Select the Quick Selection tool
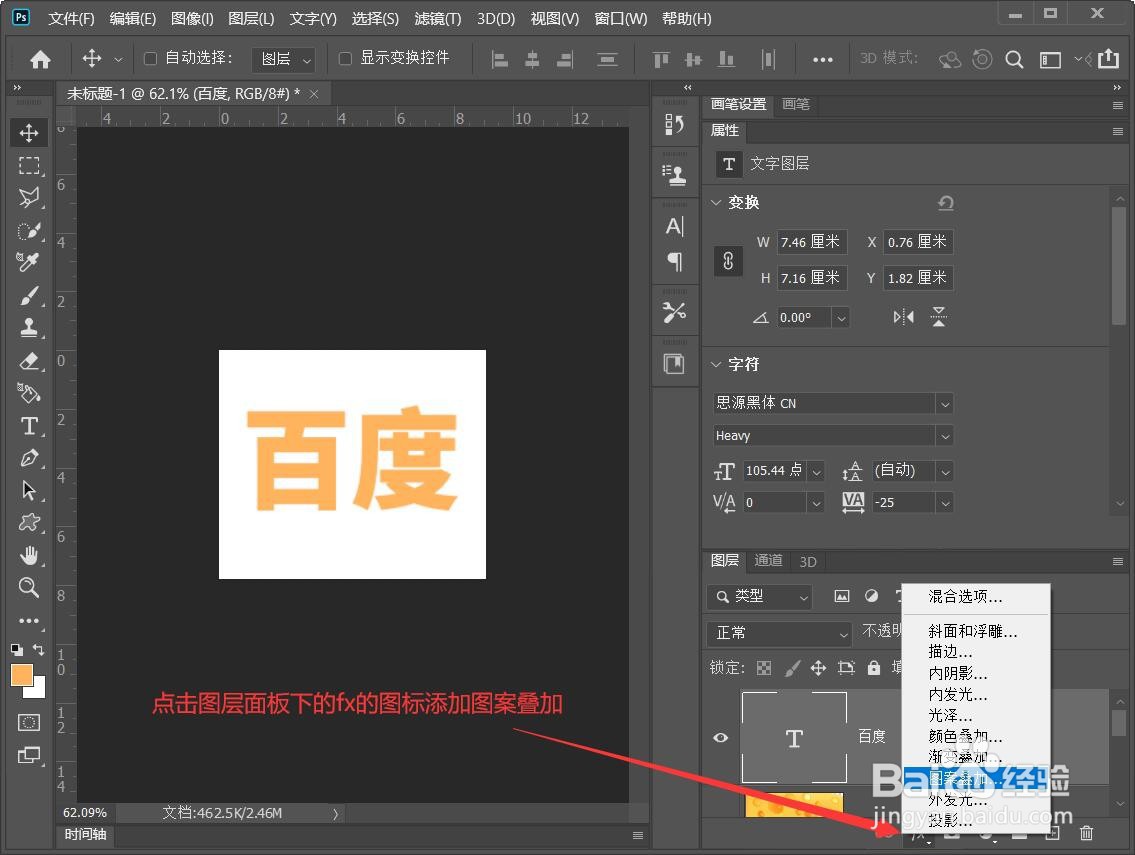 [x=29, y=231]
